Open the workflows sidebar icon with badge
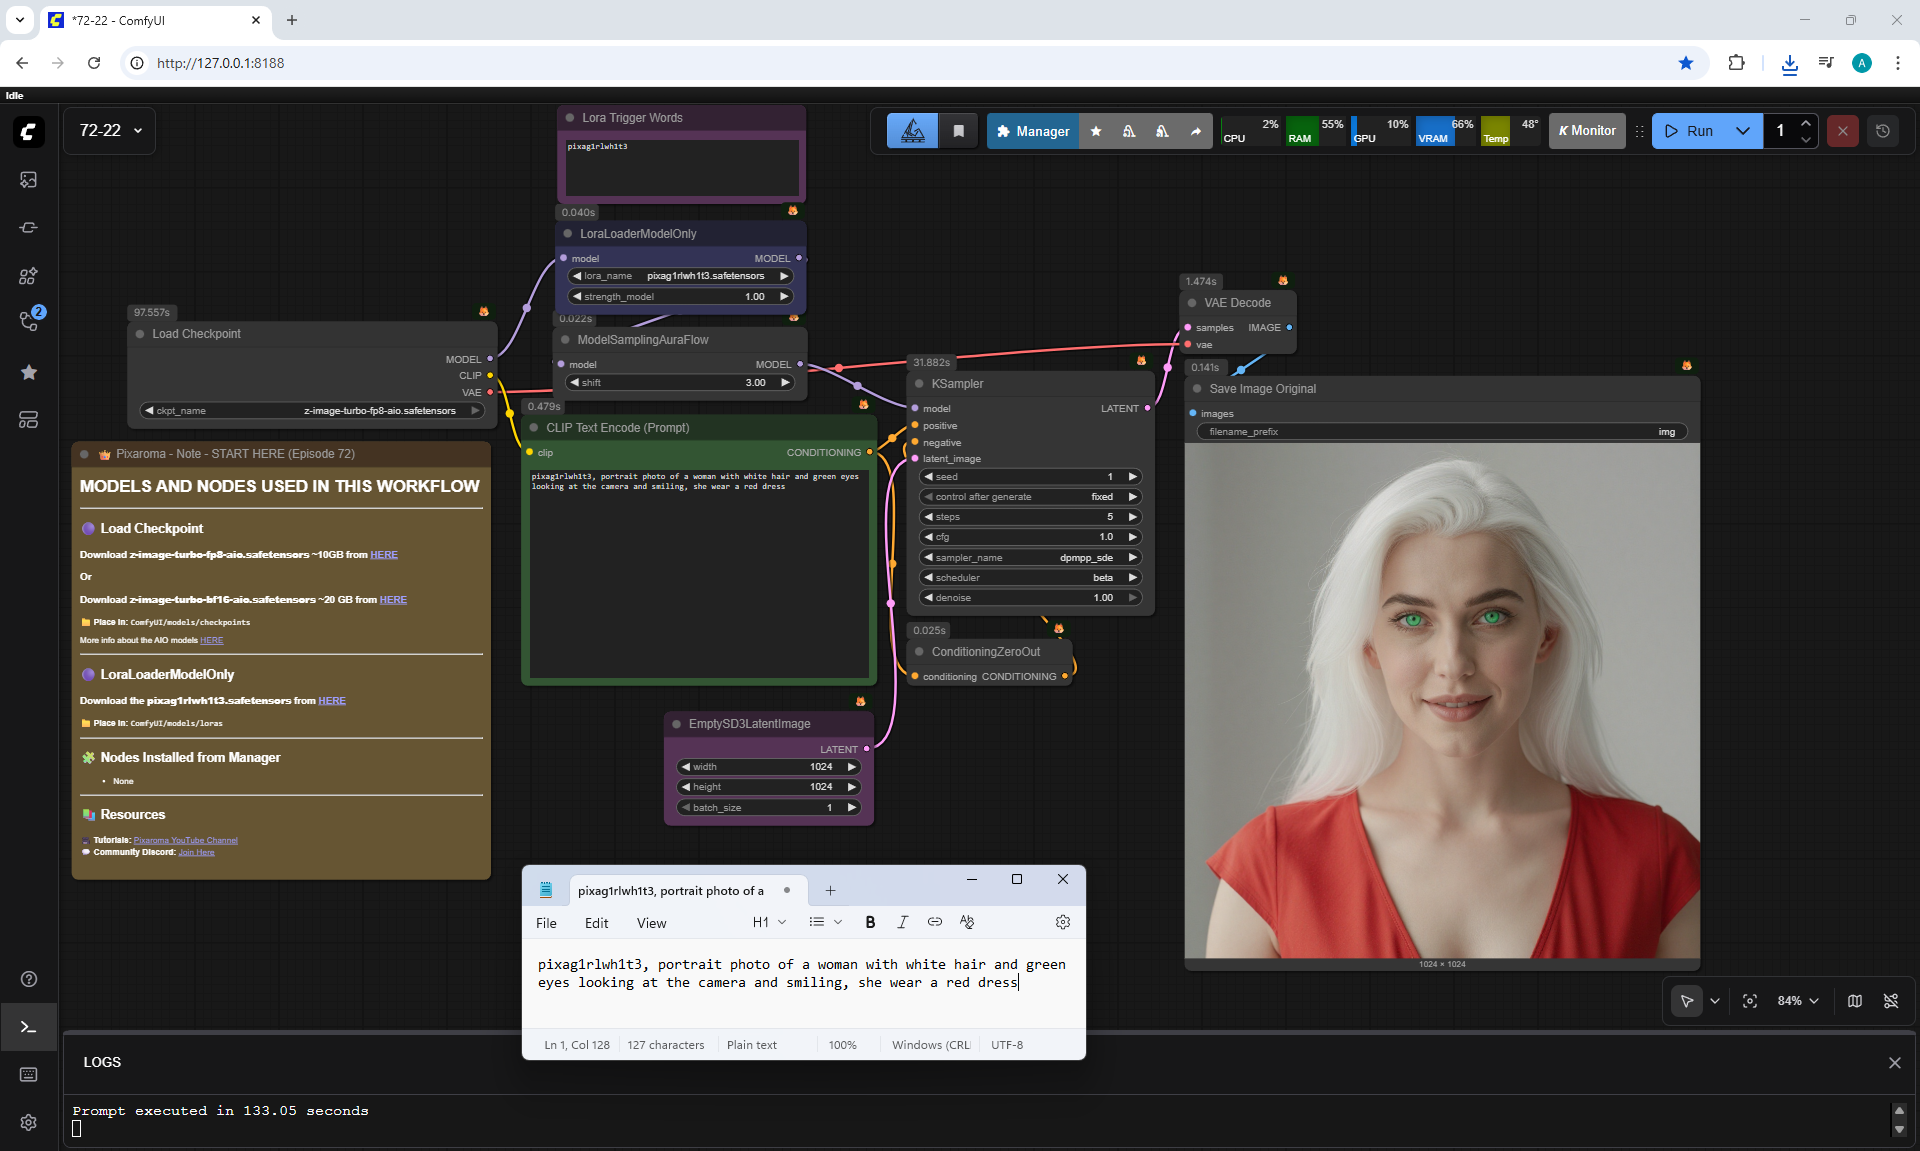 click(x=28, y=322)
